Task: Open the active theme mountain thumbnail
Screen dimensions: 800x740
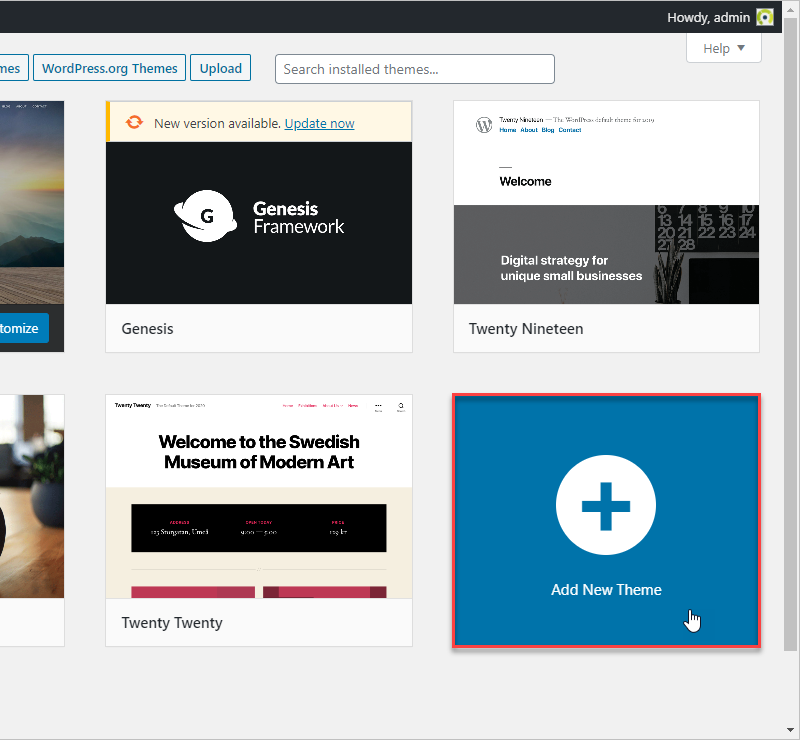Action: point(32,203)
